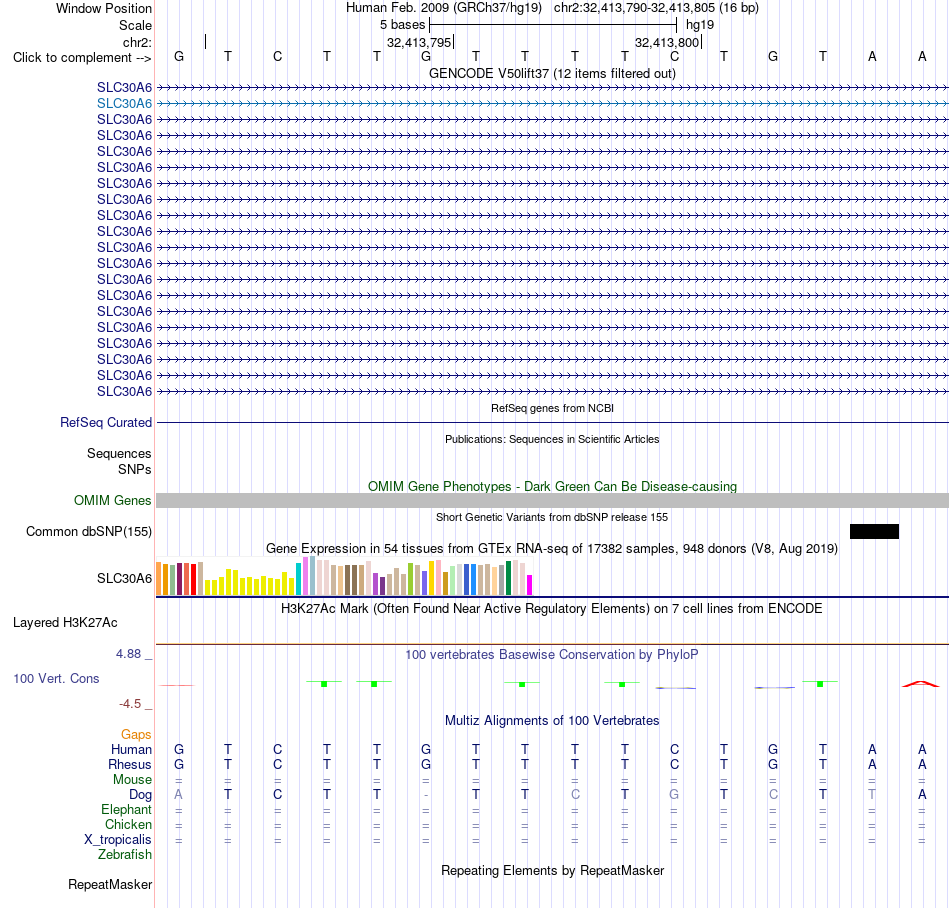The width and height of the screenshot is (950, 908).
Task: Select the X_tropicalis alignment row label
Action: tap(118, 840)
